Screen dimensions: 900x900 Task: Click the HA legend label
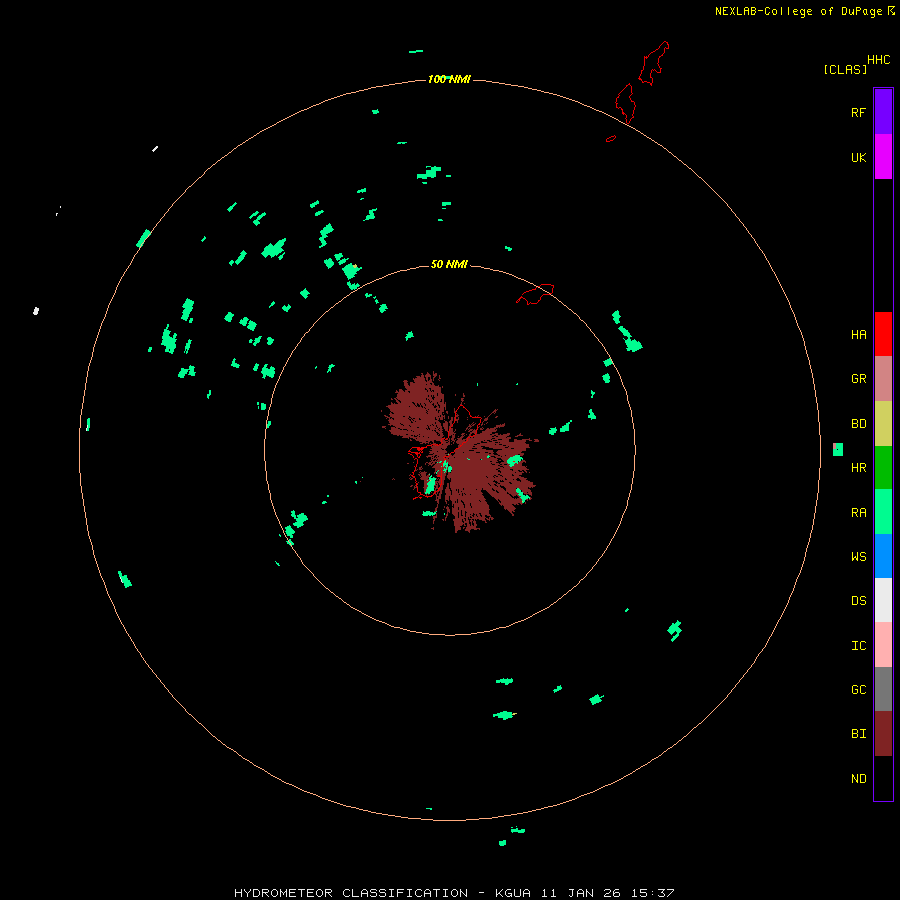(x=858, y=335)
